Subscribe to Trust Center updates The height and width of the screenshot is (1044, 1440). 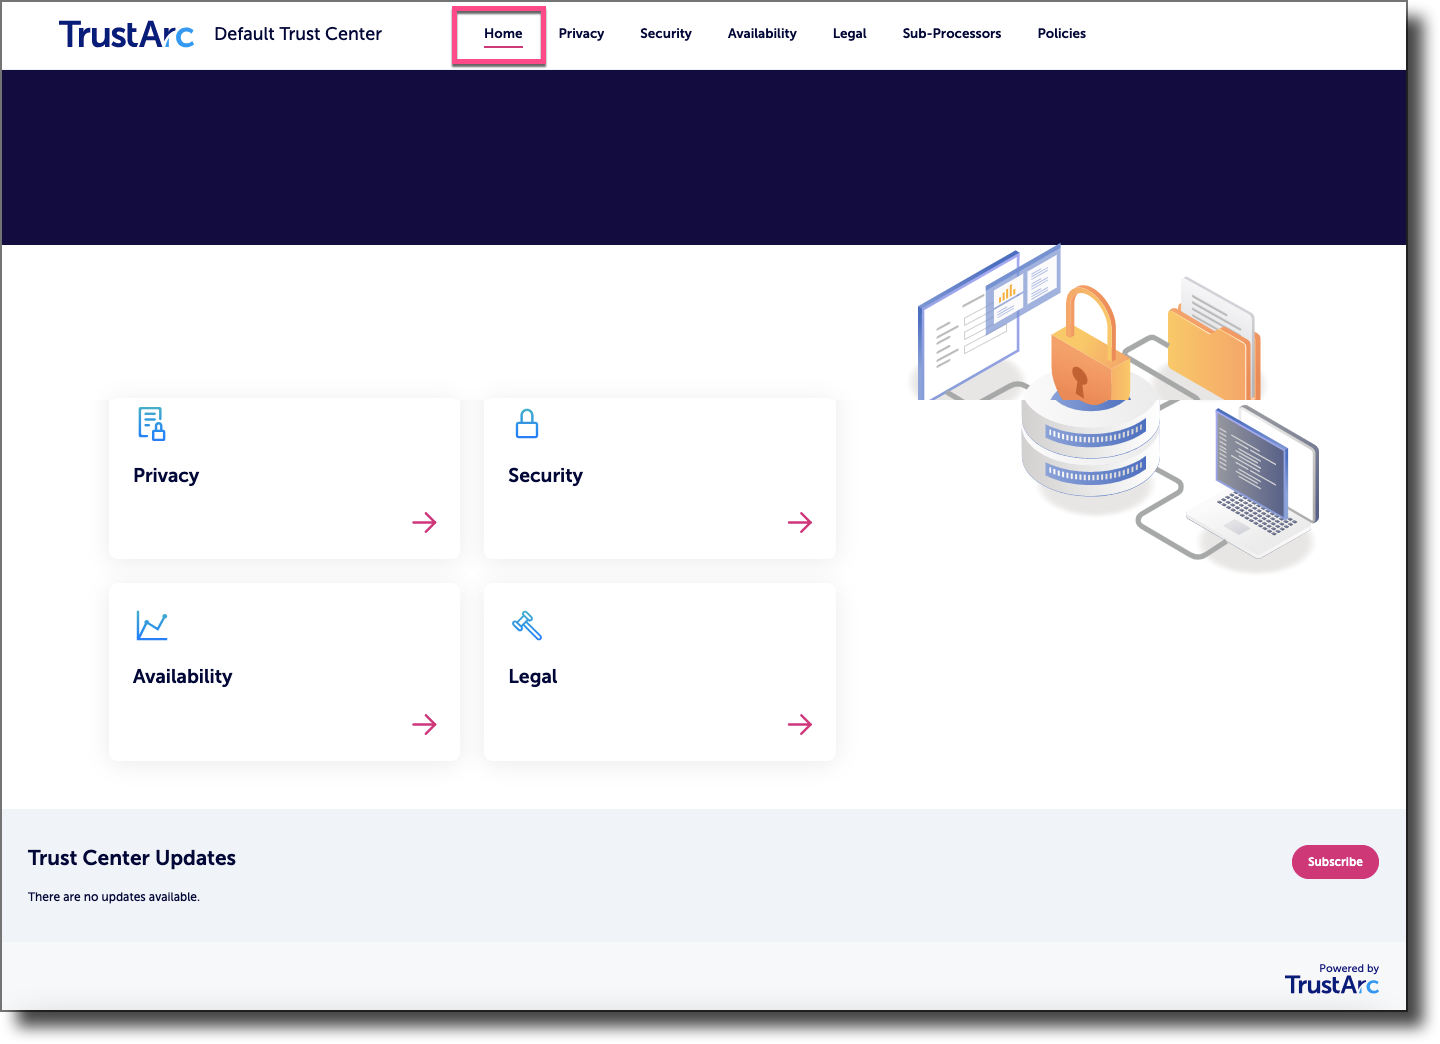(1335, 862)
